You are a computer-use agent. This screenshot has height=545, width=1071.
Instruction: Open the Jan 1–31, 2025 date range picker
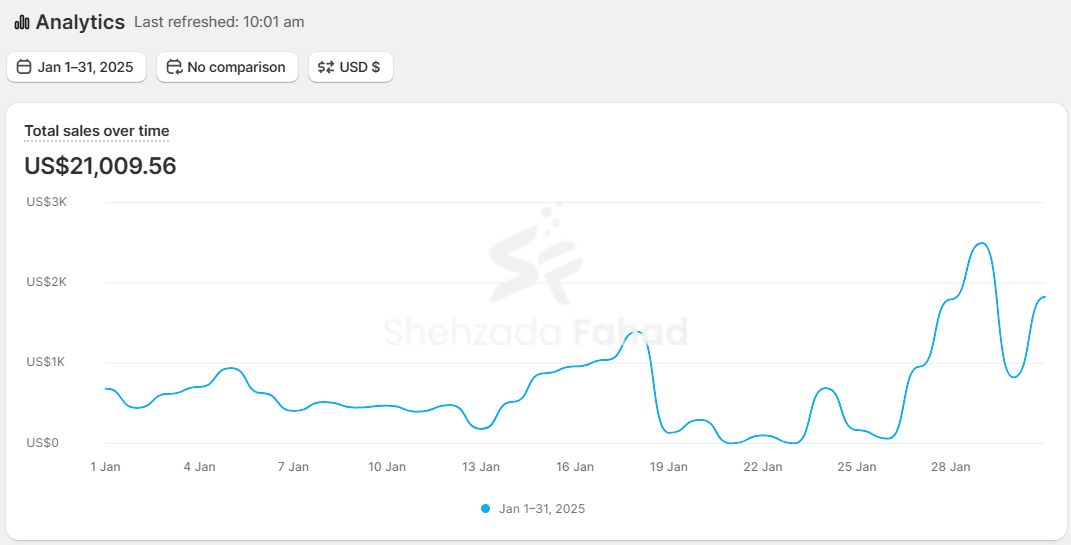[x=77, y=67]
